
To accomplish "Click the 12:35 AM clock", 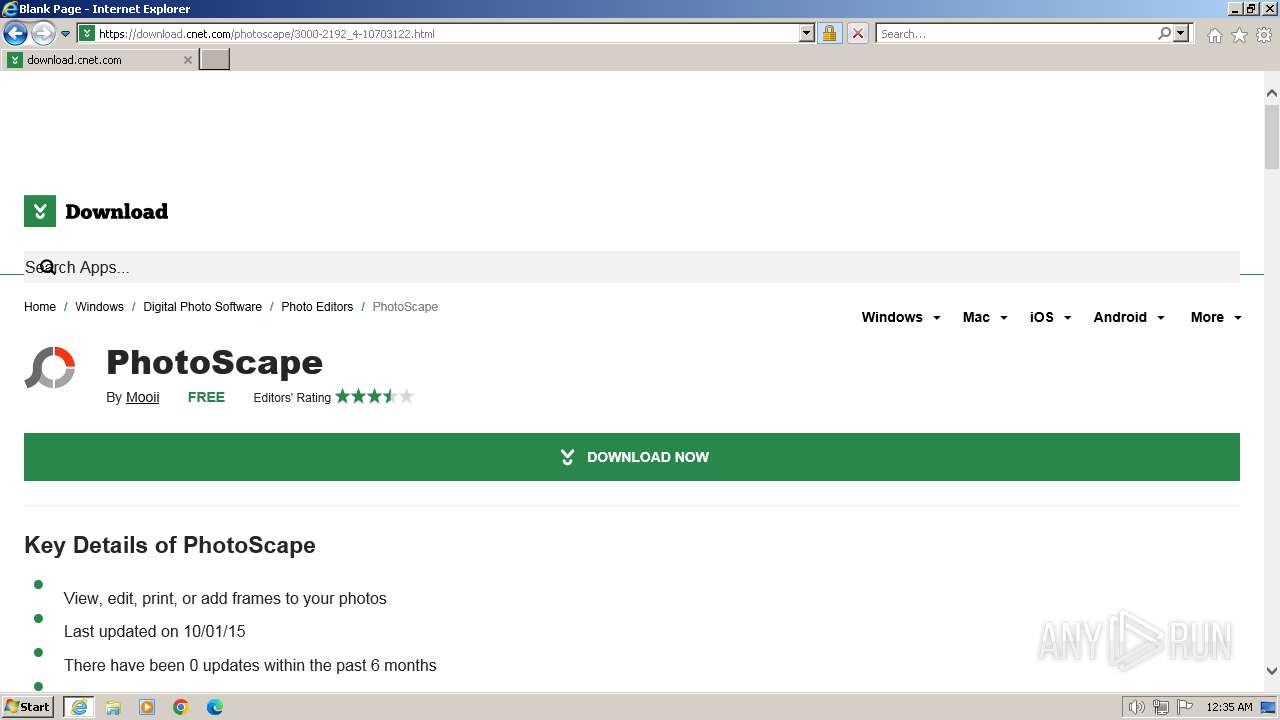I will [1229, 707].
